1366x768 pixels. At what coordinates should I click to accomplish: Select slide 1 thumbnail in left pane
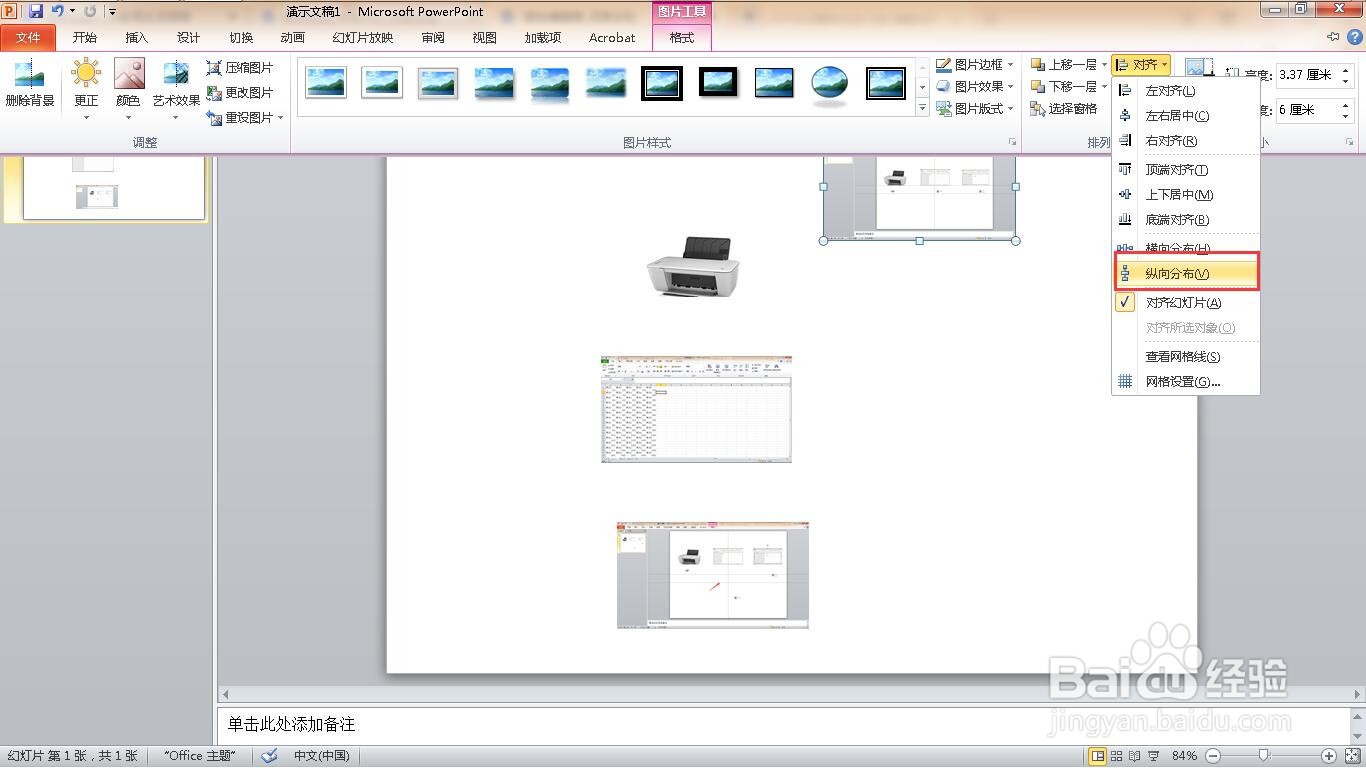114,188
